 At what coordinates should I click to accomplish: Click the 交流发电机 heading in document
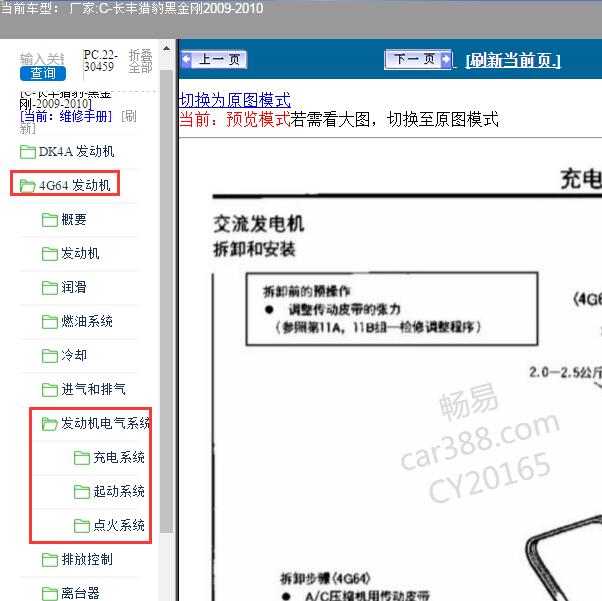click(259, 224)
